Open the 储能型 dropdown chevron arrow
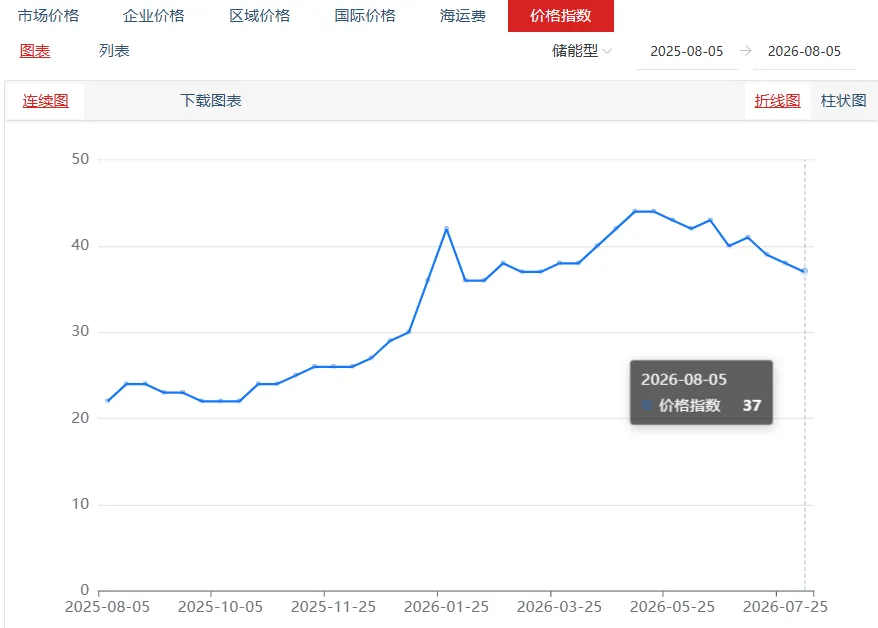 (607, 51)
